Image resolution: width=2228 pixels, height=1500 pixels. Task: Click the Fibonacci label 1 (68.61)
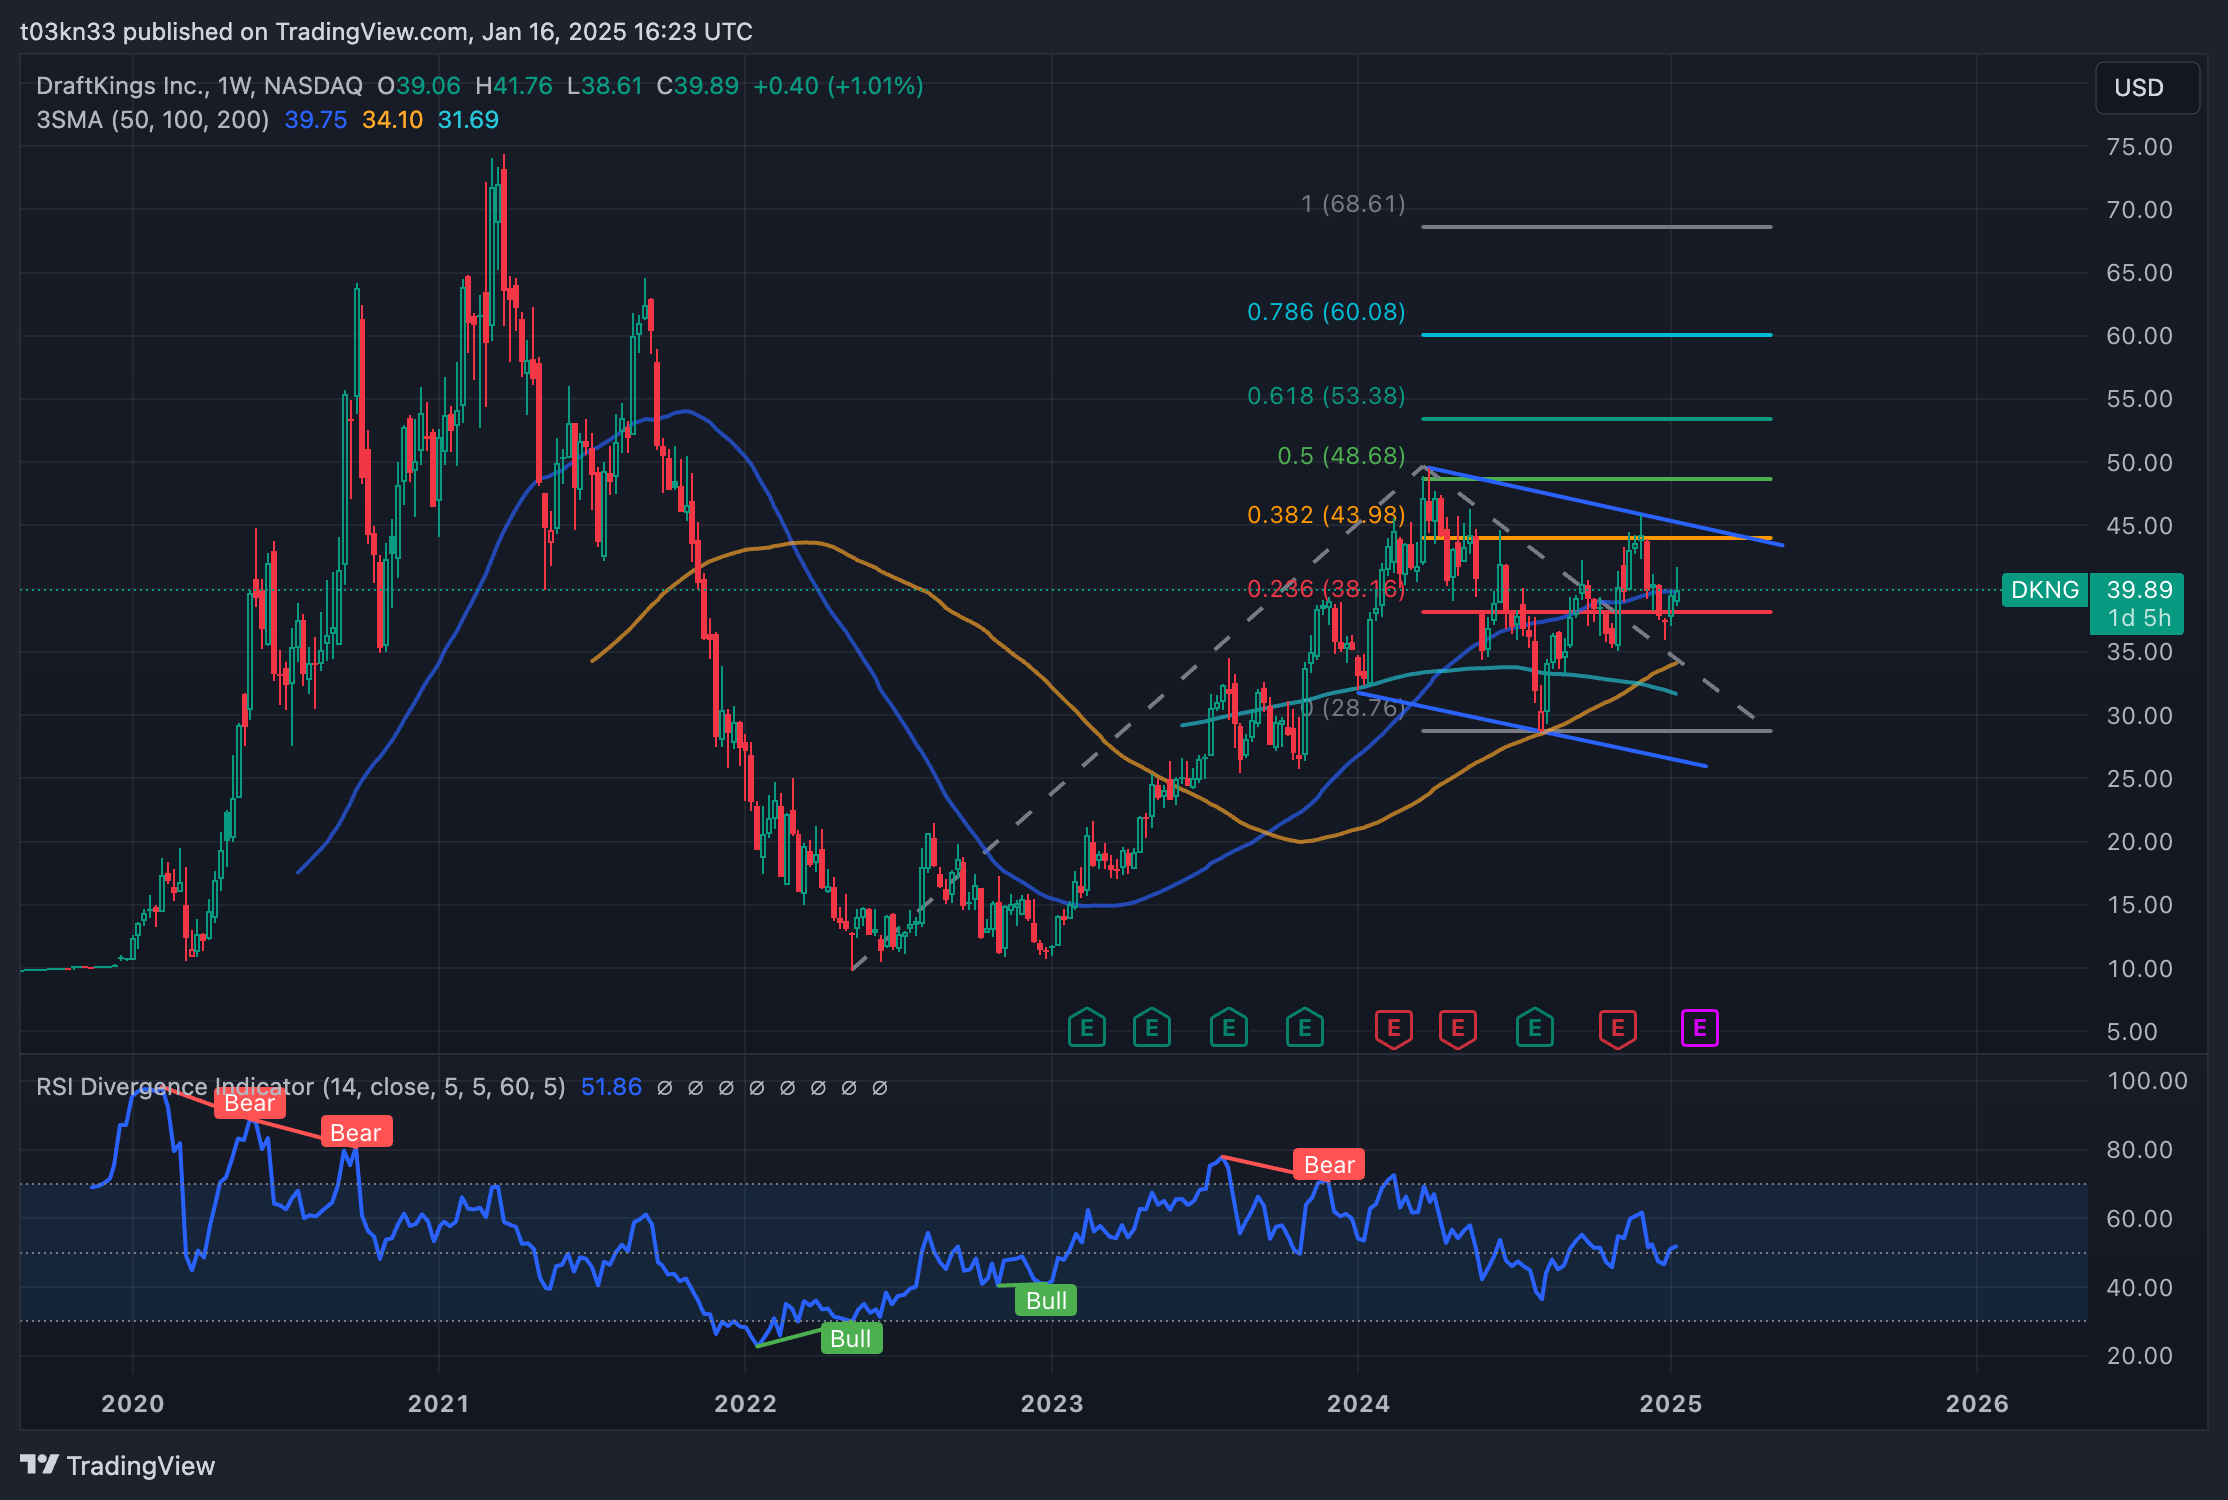[1353, 204]
